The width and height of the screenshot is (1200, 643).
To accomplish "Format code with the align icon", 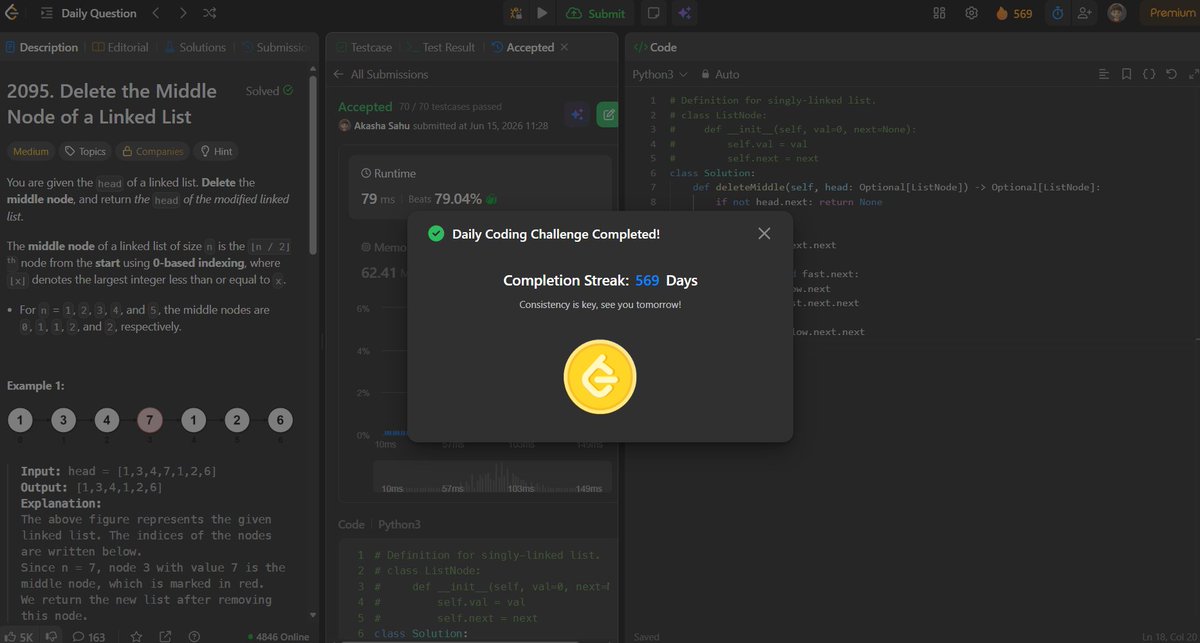I will pos(1104,74).
